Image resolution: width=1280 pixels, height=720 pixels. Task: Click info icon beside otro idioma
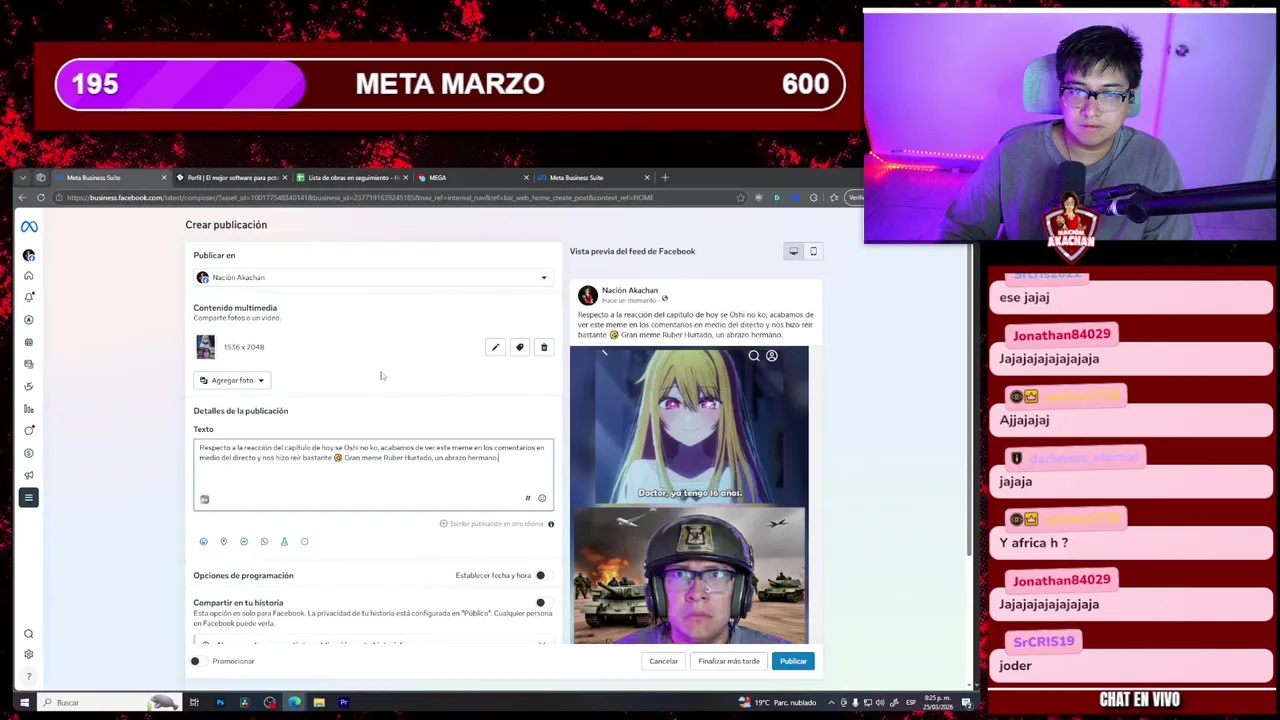550,524
